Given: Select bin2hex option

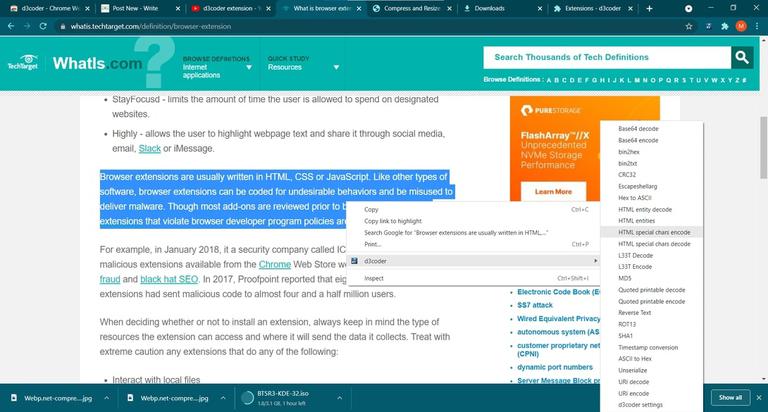Looking at the screenshot, I should (651, 152).
